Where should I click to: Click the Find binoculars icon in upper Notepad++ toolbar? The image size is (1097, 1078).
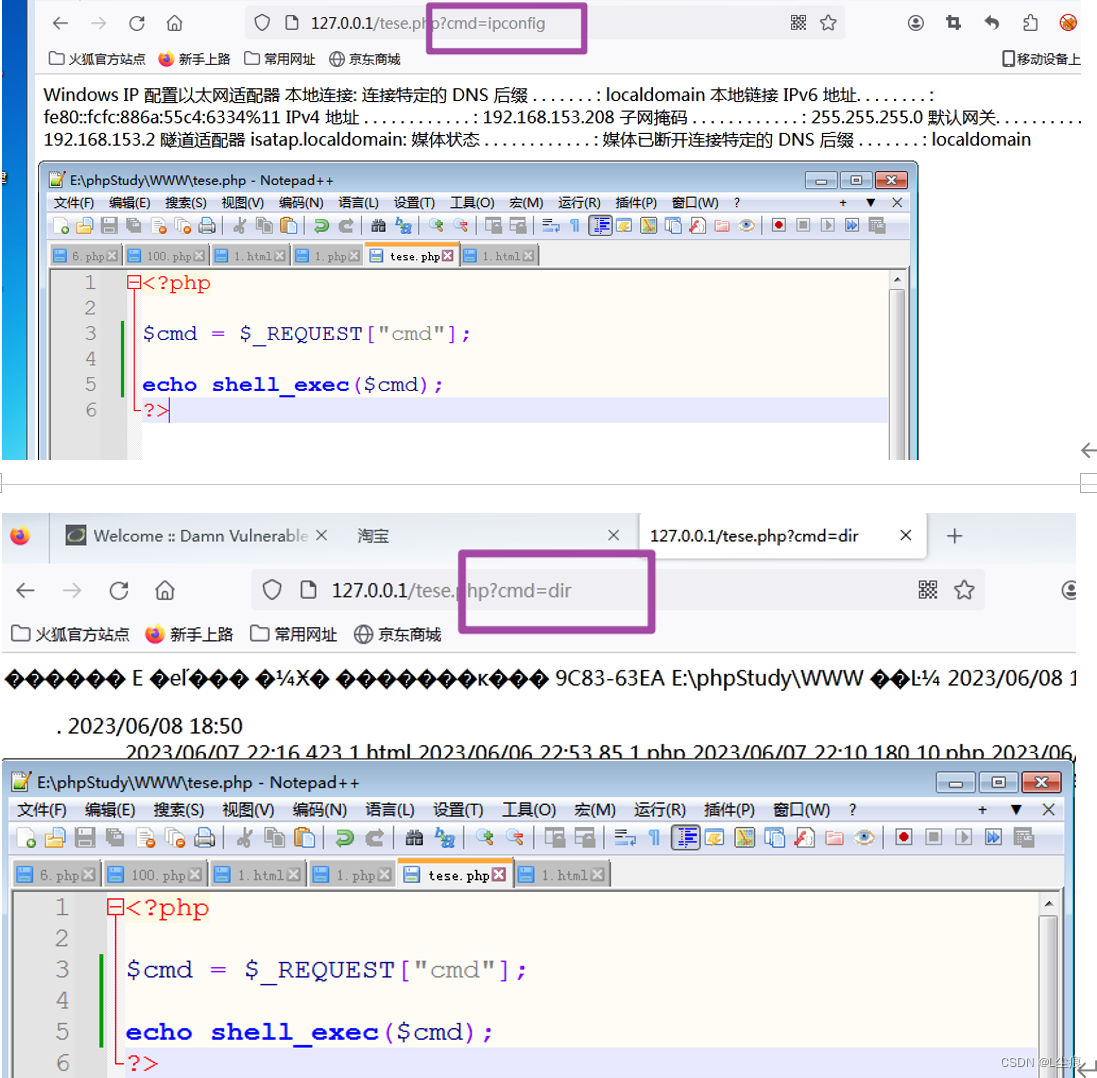(x=378, y=225)
